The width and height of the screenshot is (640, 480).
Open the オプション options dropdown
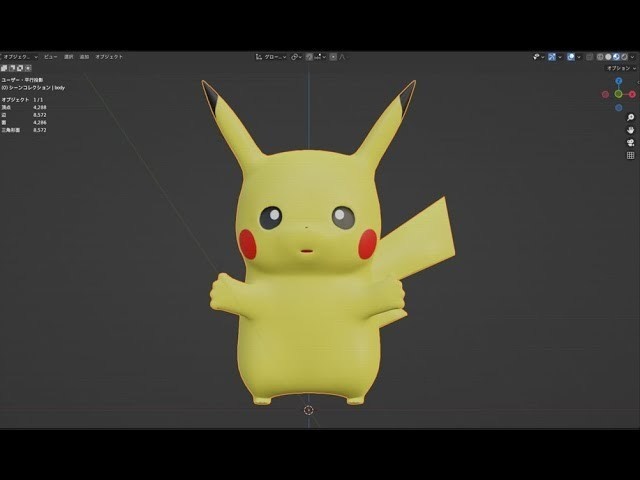point(621,68)
